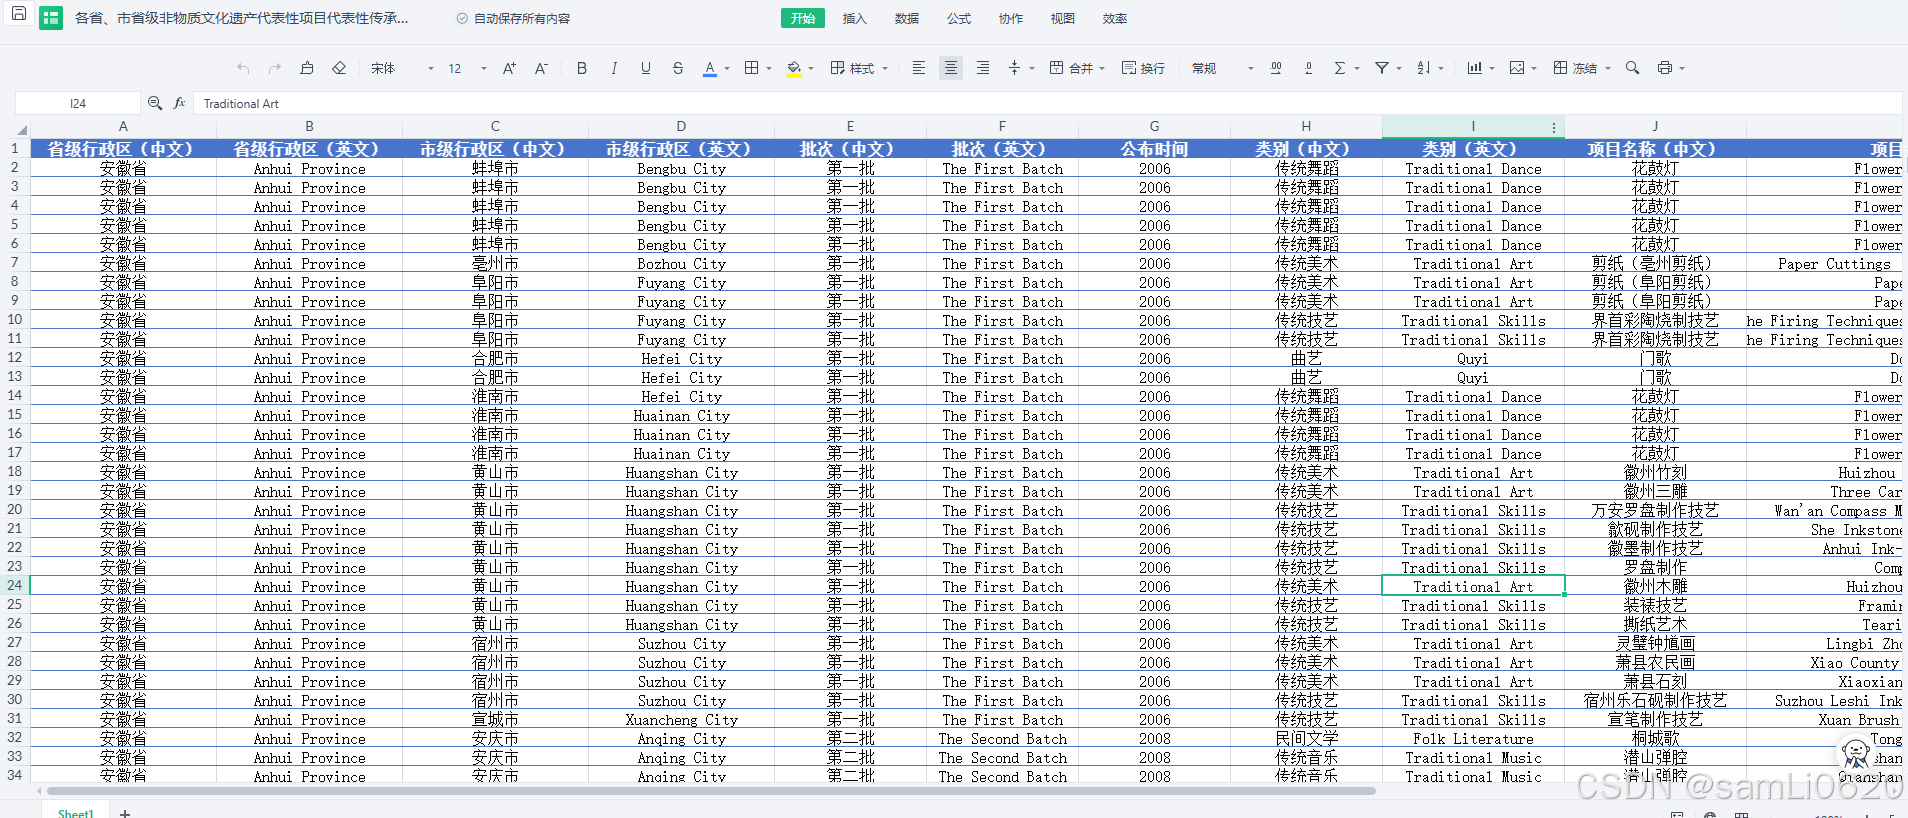Toggle strikethrough formatting
The height and width of the screenshot is (818, 1908).
pos(678,68)
